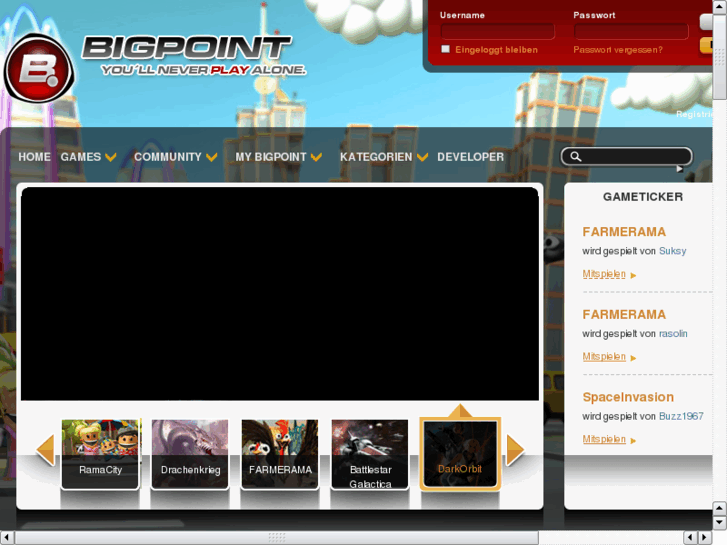The image size is (727, 545).
Task: Expand the MY BIGPOINT dropdown chevron
Action: click(317, 157)
